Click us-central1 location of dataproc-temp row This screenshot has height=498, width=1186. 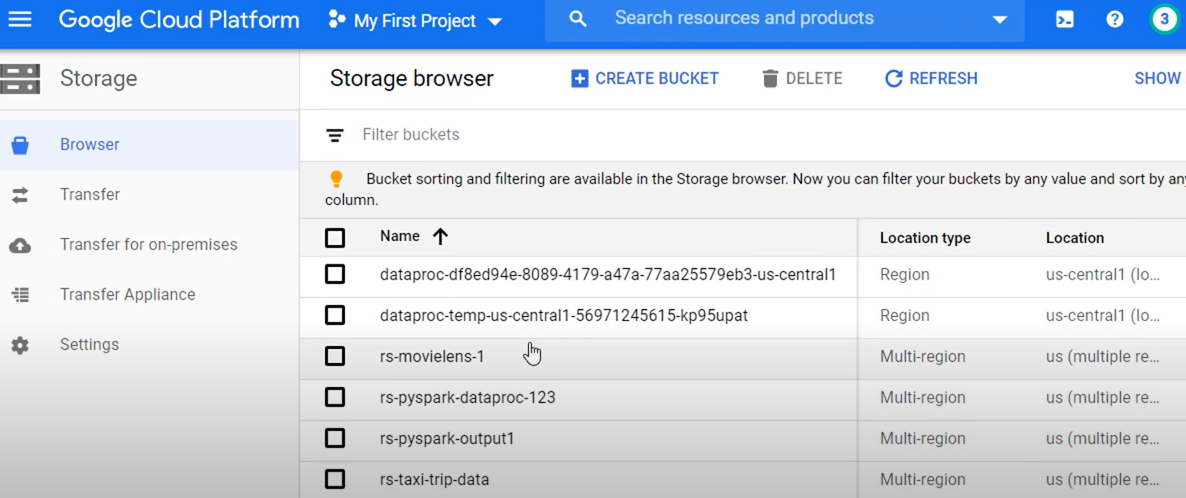pos(1103,316)
